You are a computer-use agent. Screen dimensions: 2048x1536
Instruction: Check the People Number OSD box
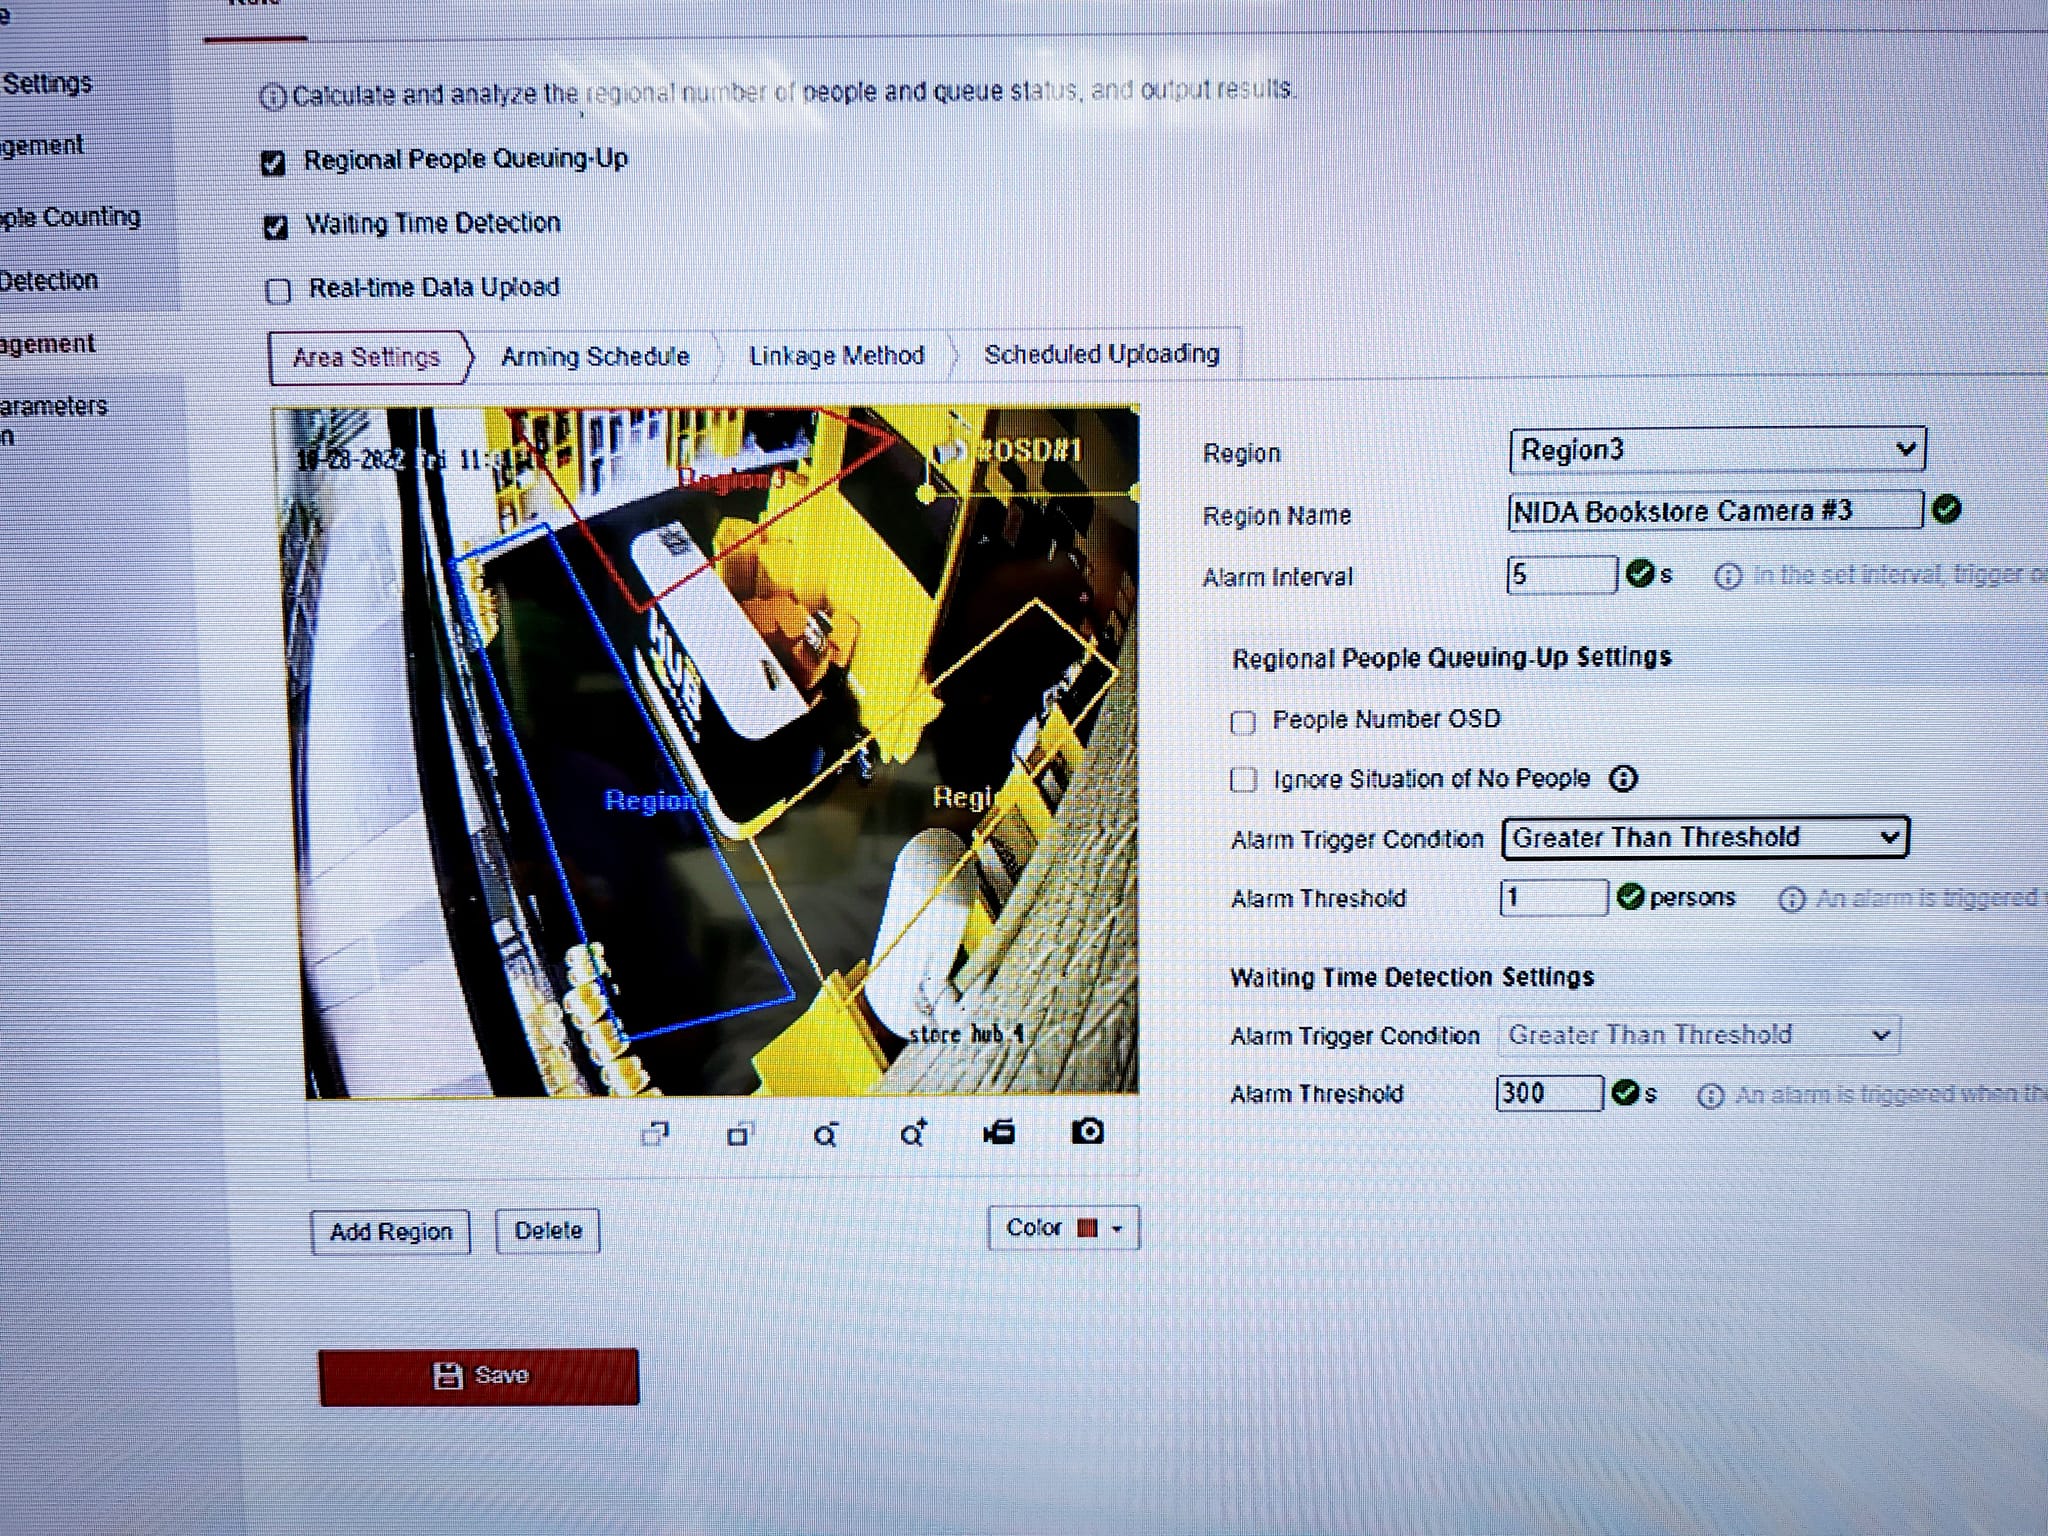1243,722
